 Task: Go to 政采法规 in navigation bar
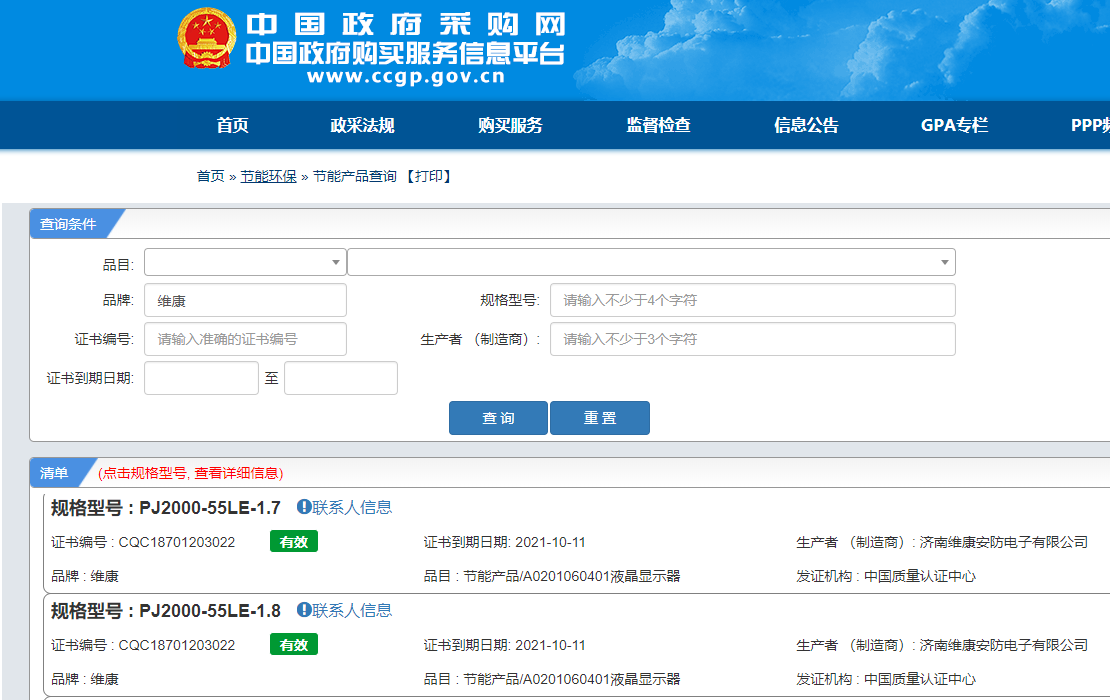click(362, 125)
